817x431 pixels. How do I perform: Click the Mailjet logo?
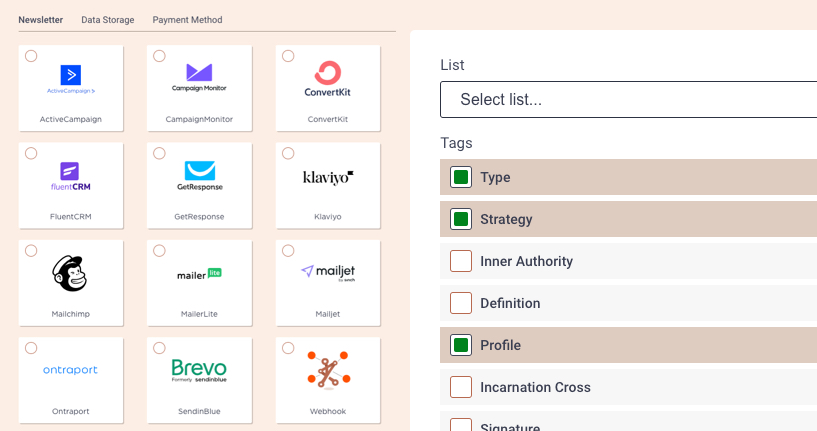(x=328, y=273)
